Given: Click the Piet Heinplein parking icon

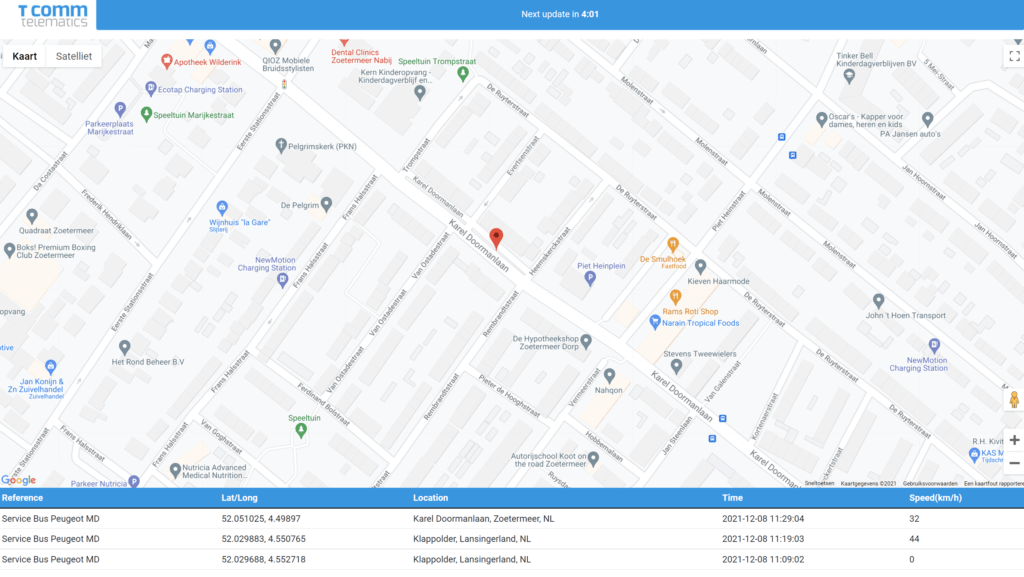Looking at the screenshot, I should pyautogui.click(x=590, y=279).
